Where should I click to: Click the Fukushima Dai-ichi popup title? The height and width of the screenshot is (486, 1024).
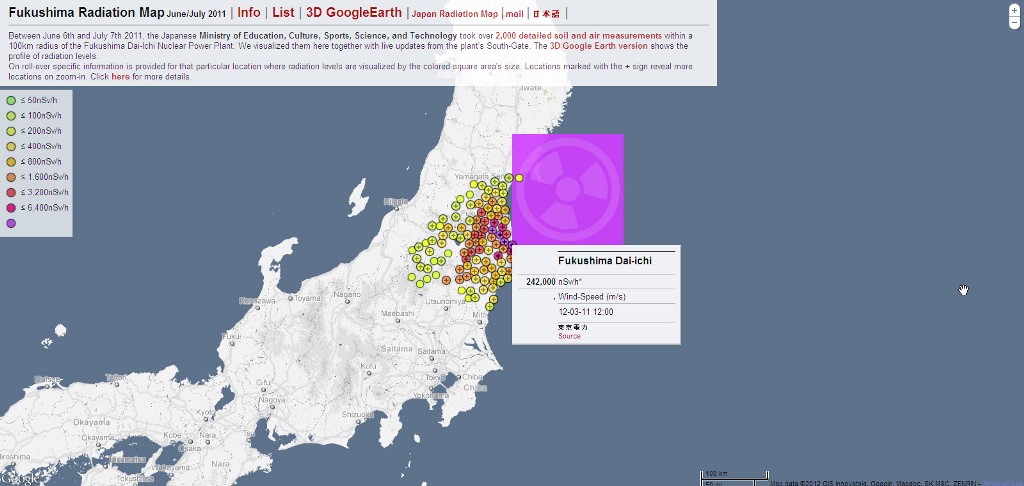596,261
